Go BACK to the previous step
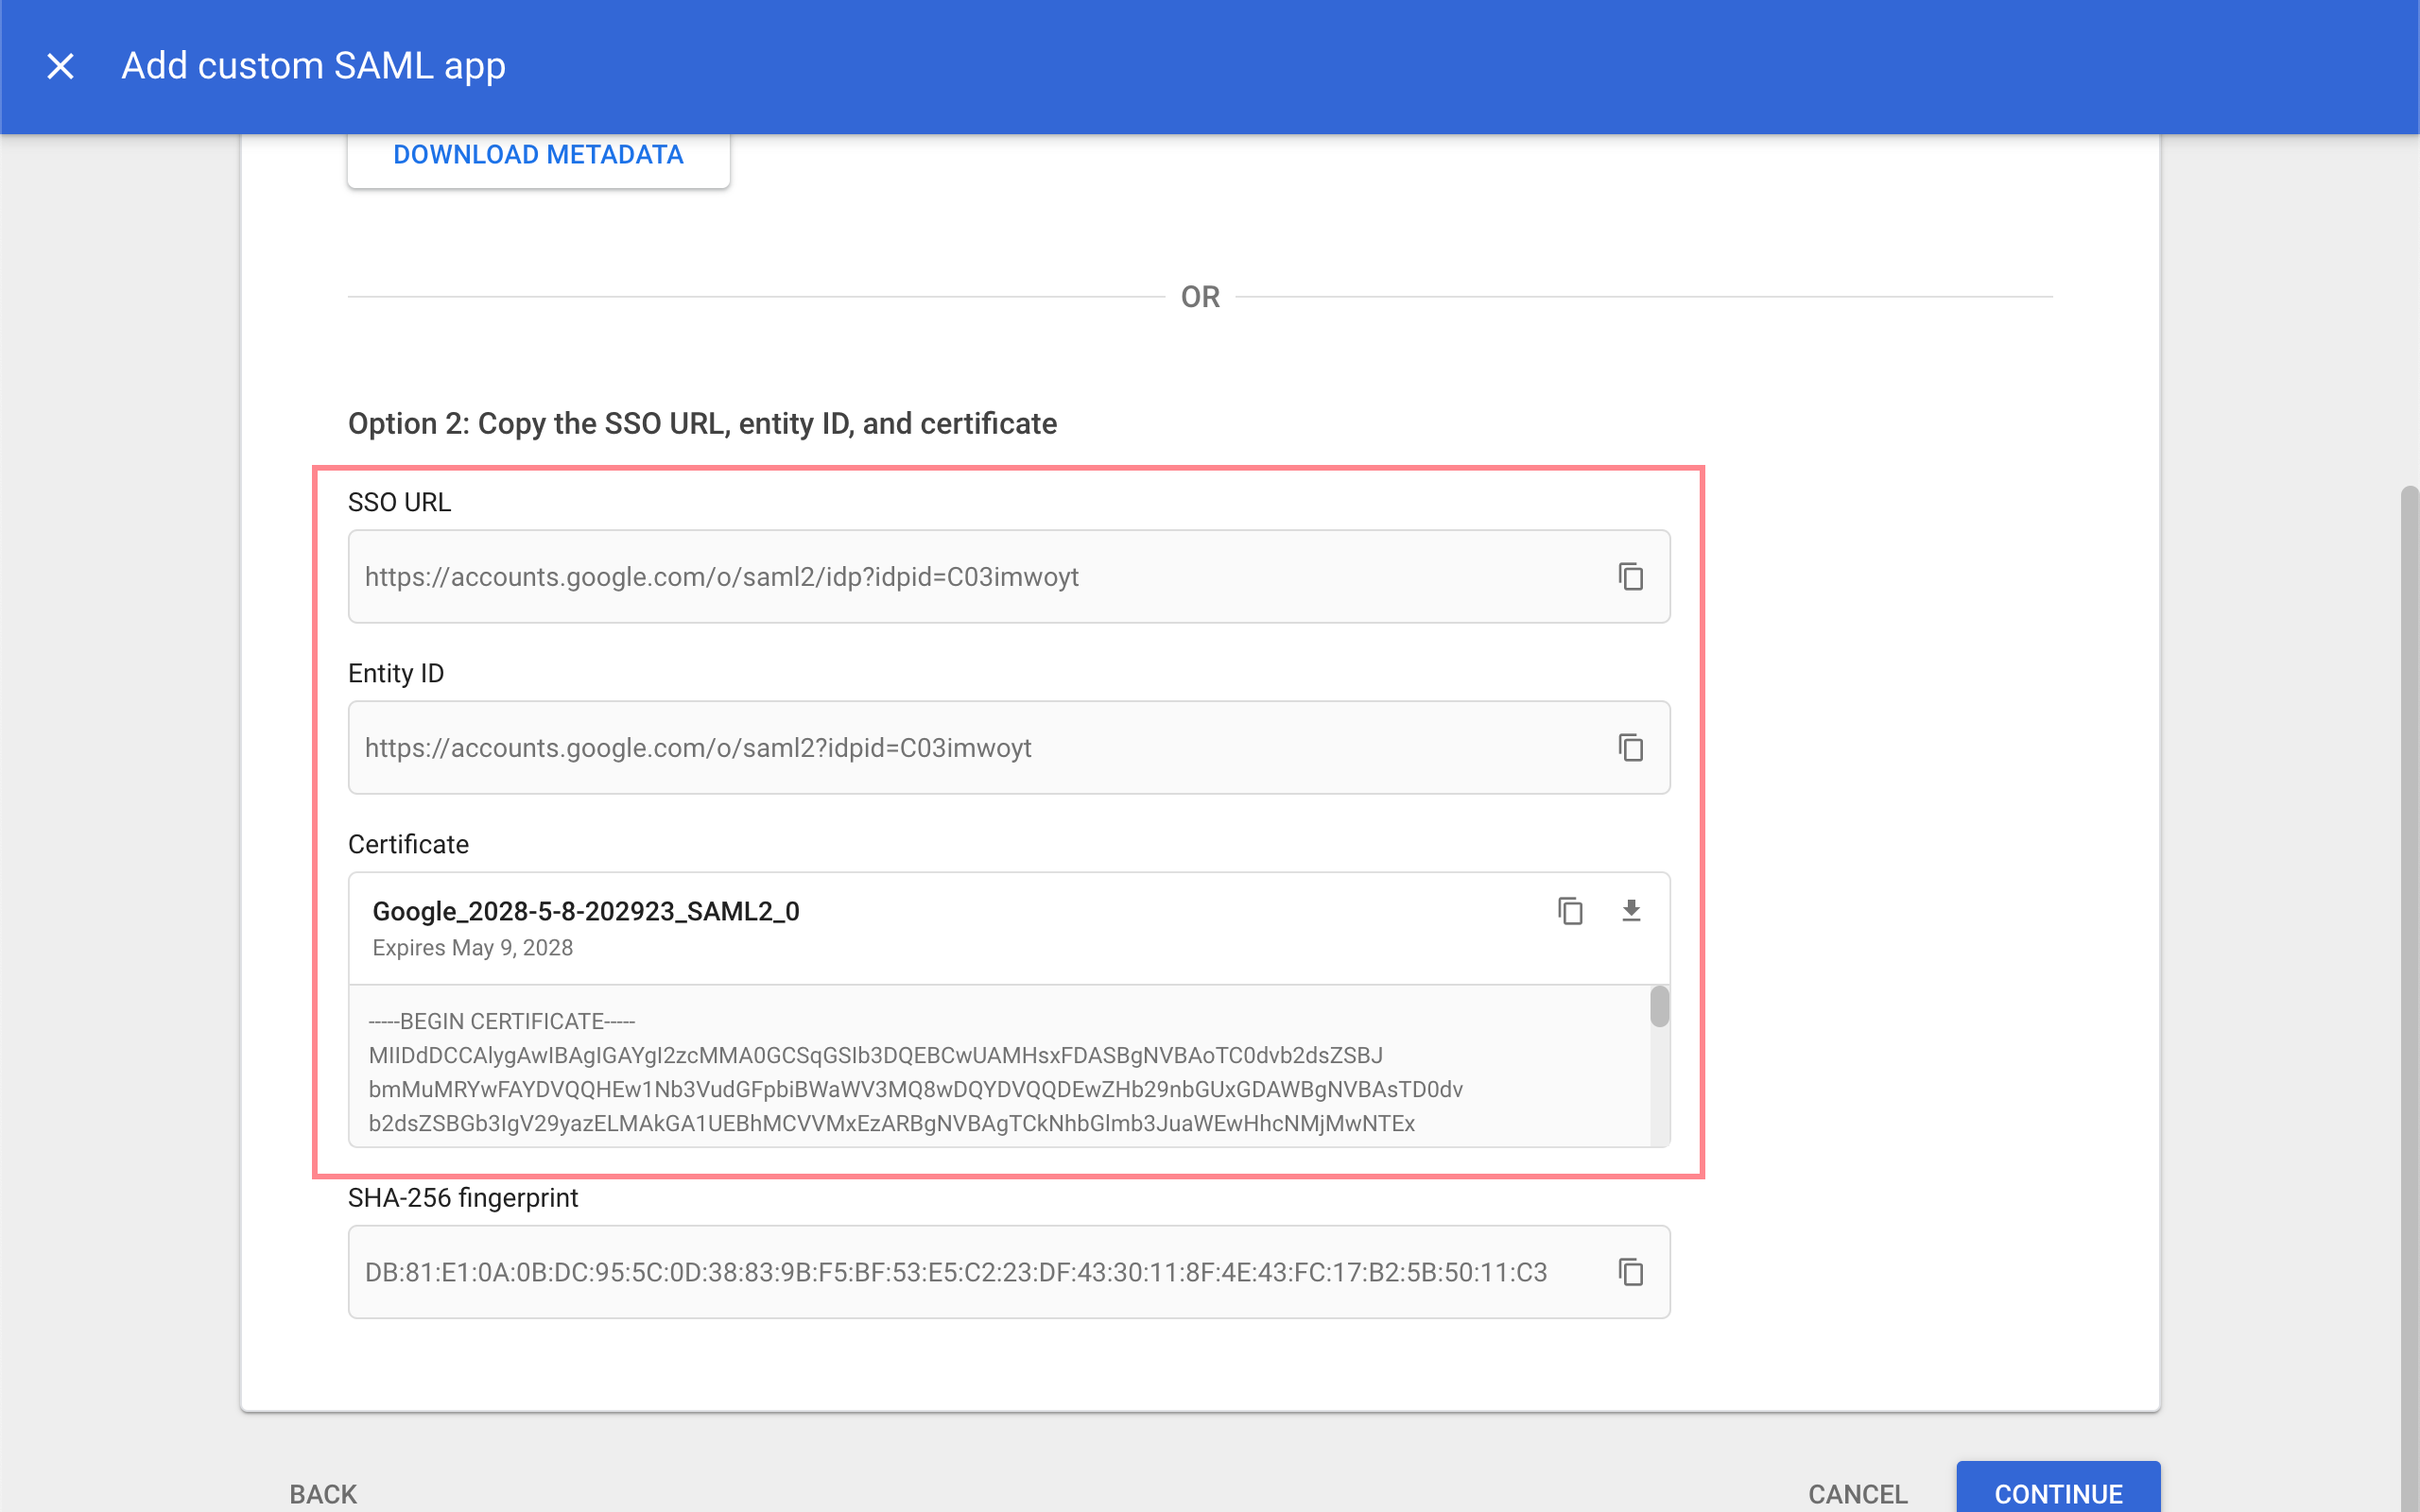The image size is (2420, 1512). click(323, 1493)
